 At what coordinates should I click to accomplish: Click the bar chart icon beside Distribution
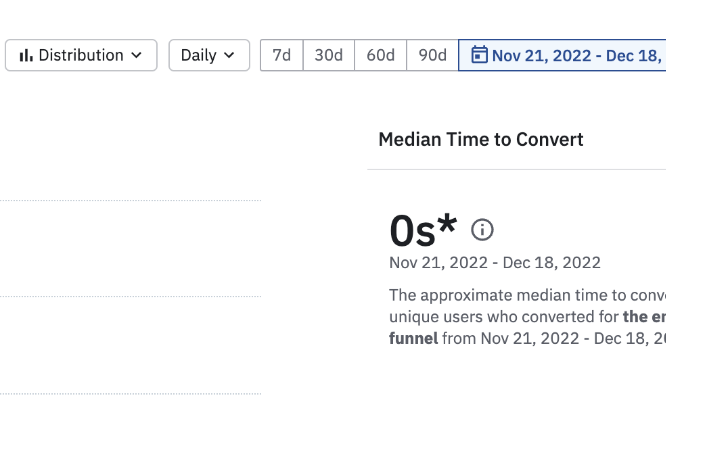tap(26, 56)
